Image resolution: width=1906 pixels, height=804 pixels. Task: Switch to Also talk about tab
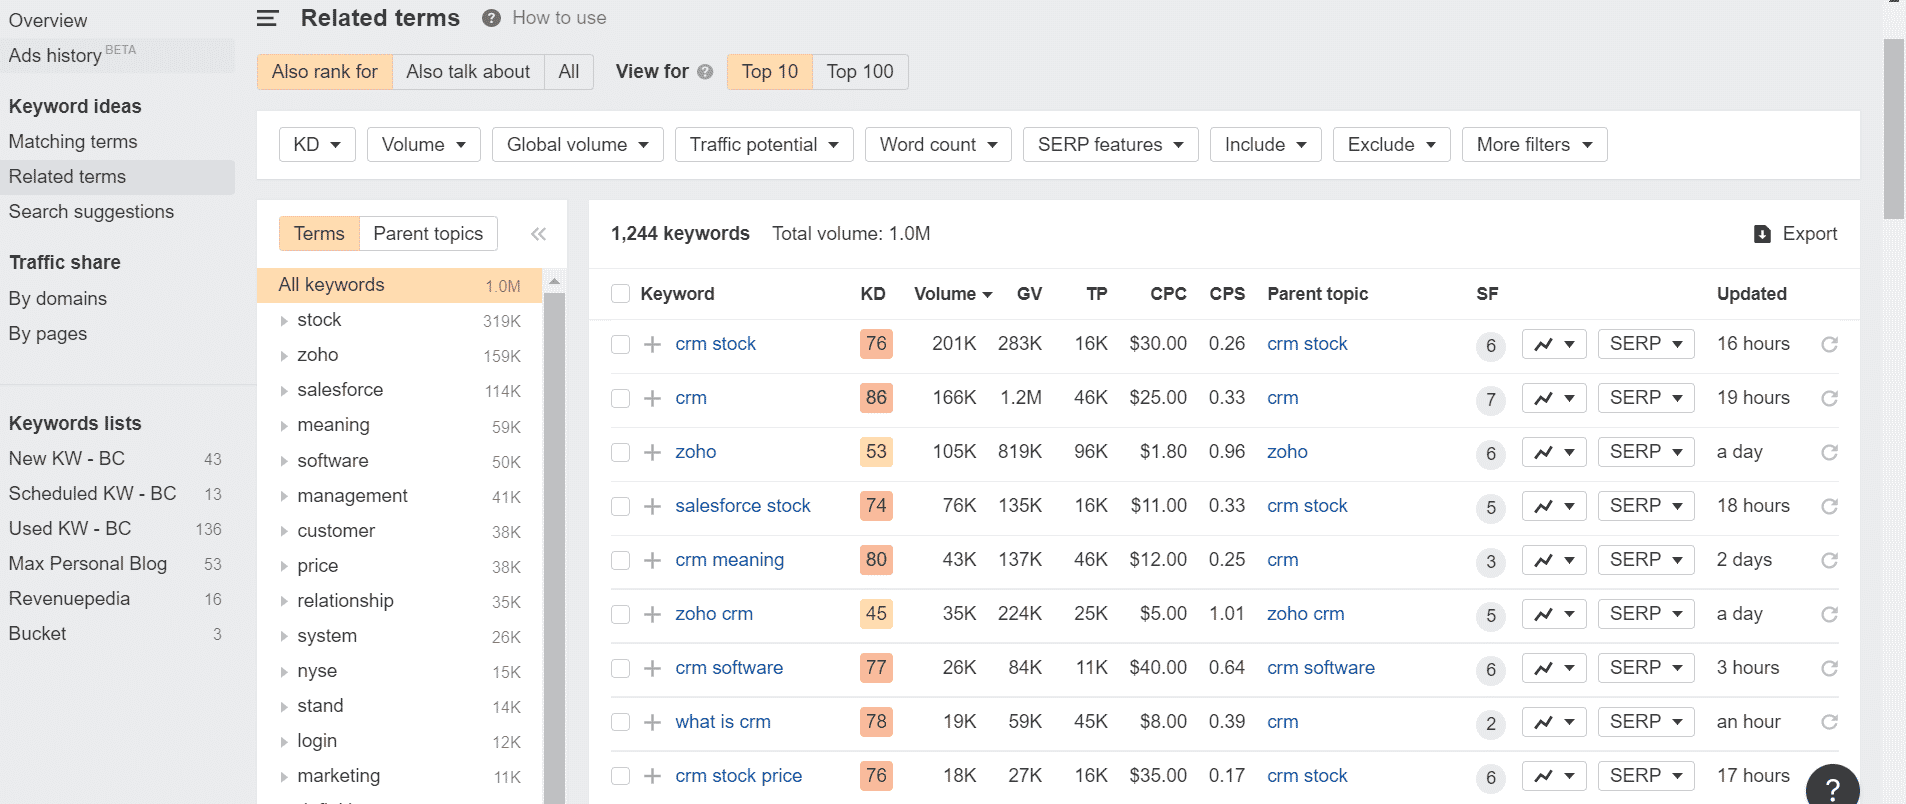tap(468, 72)
